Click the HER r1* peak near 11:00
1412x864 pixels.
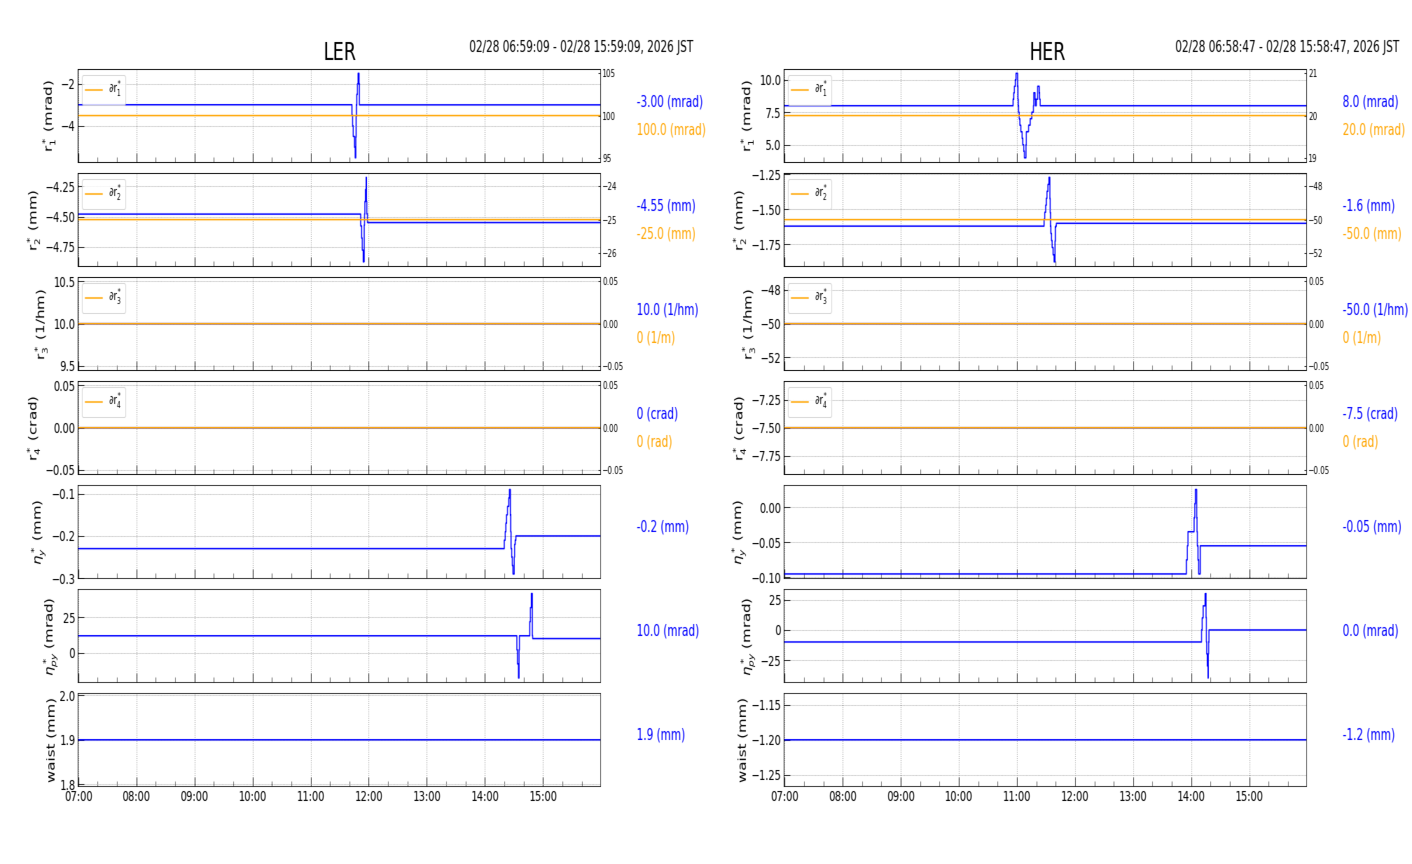(1016, 76)
